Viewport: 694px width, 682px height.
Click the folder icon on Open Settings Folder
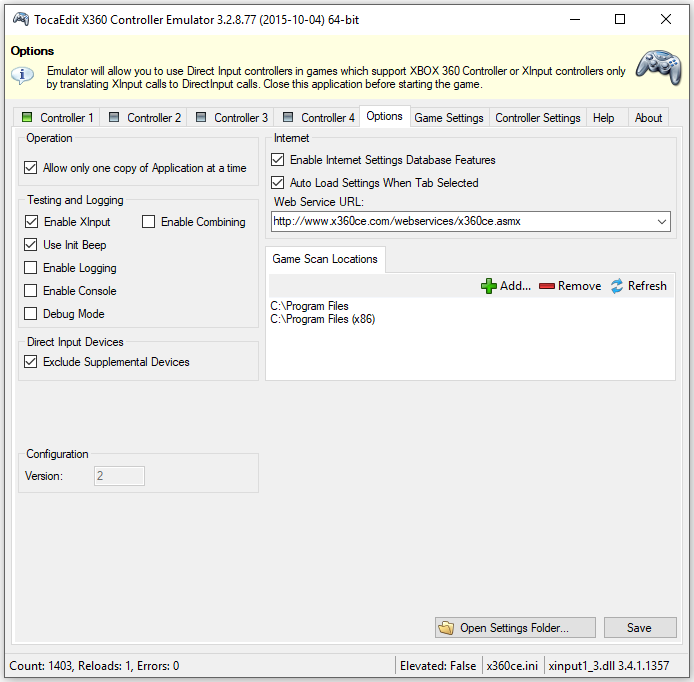point(446,628)
